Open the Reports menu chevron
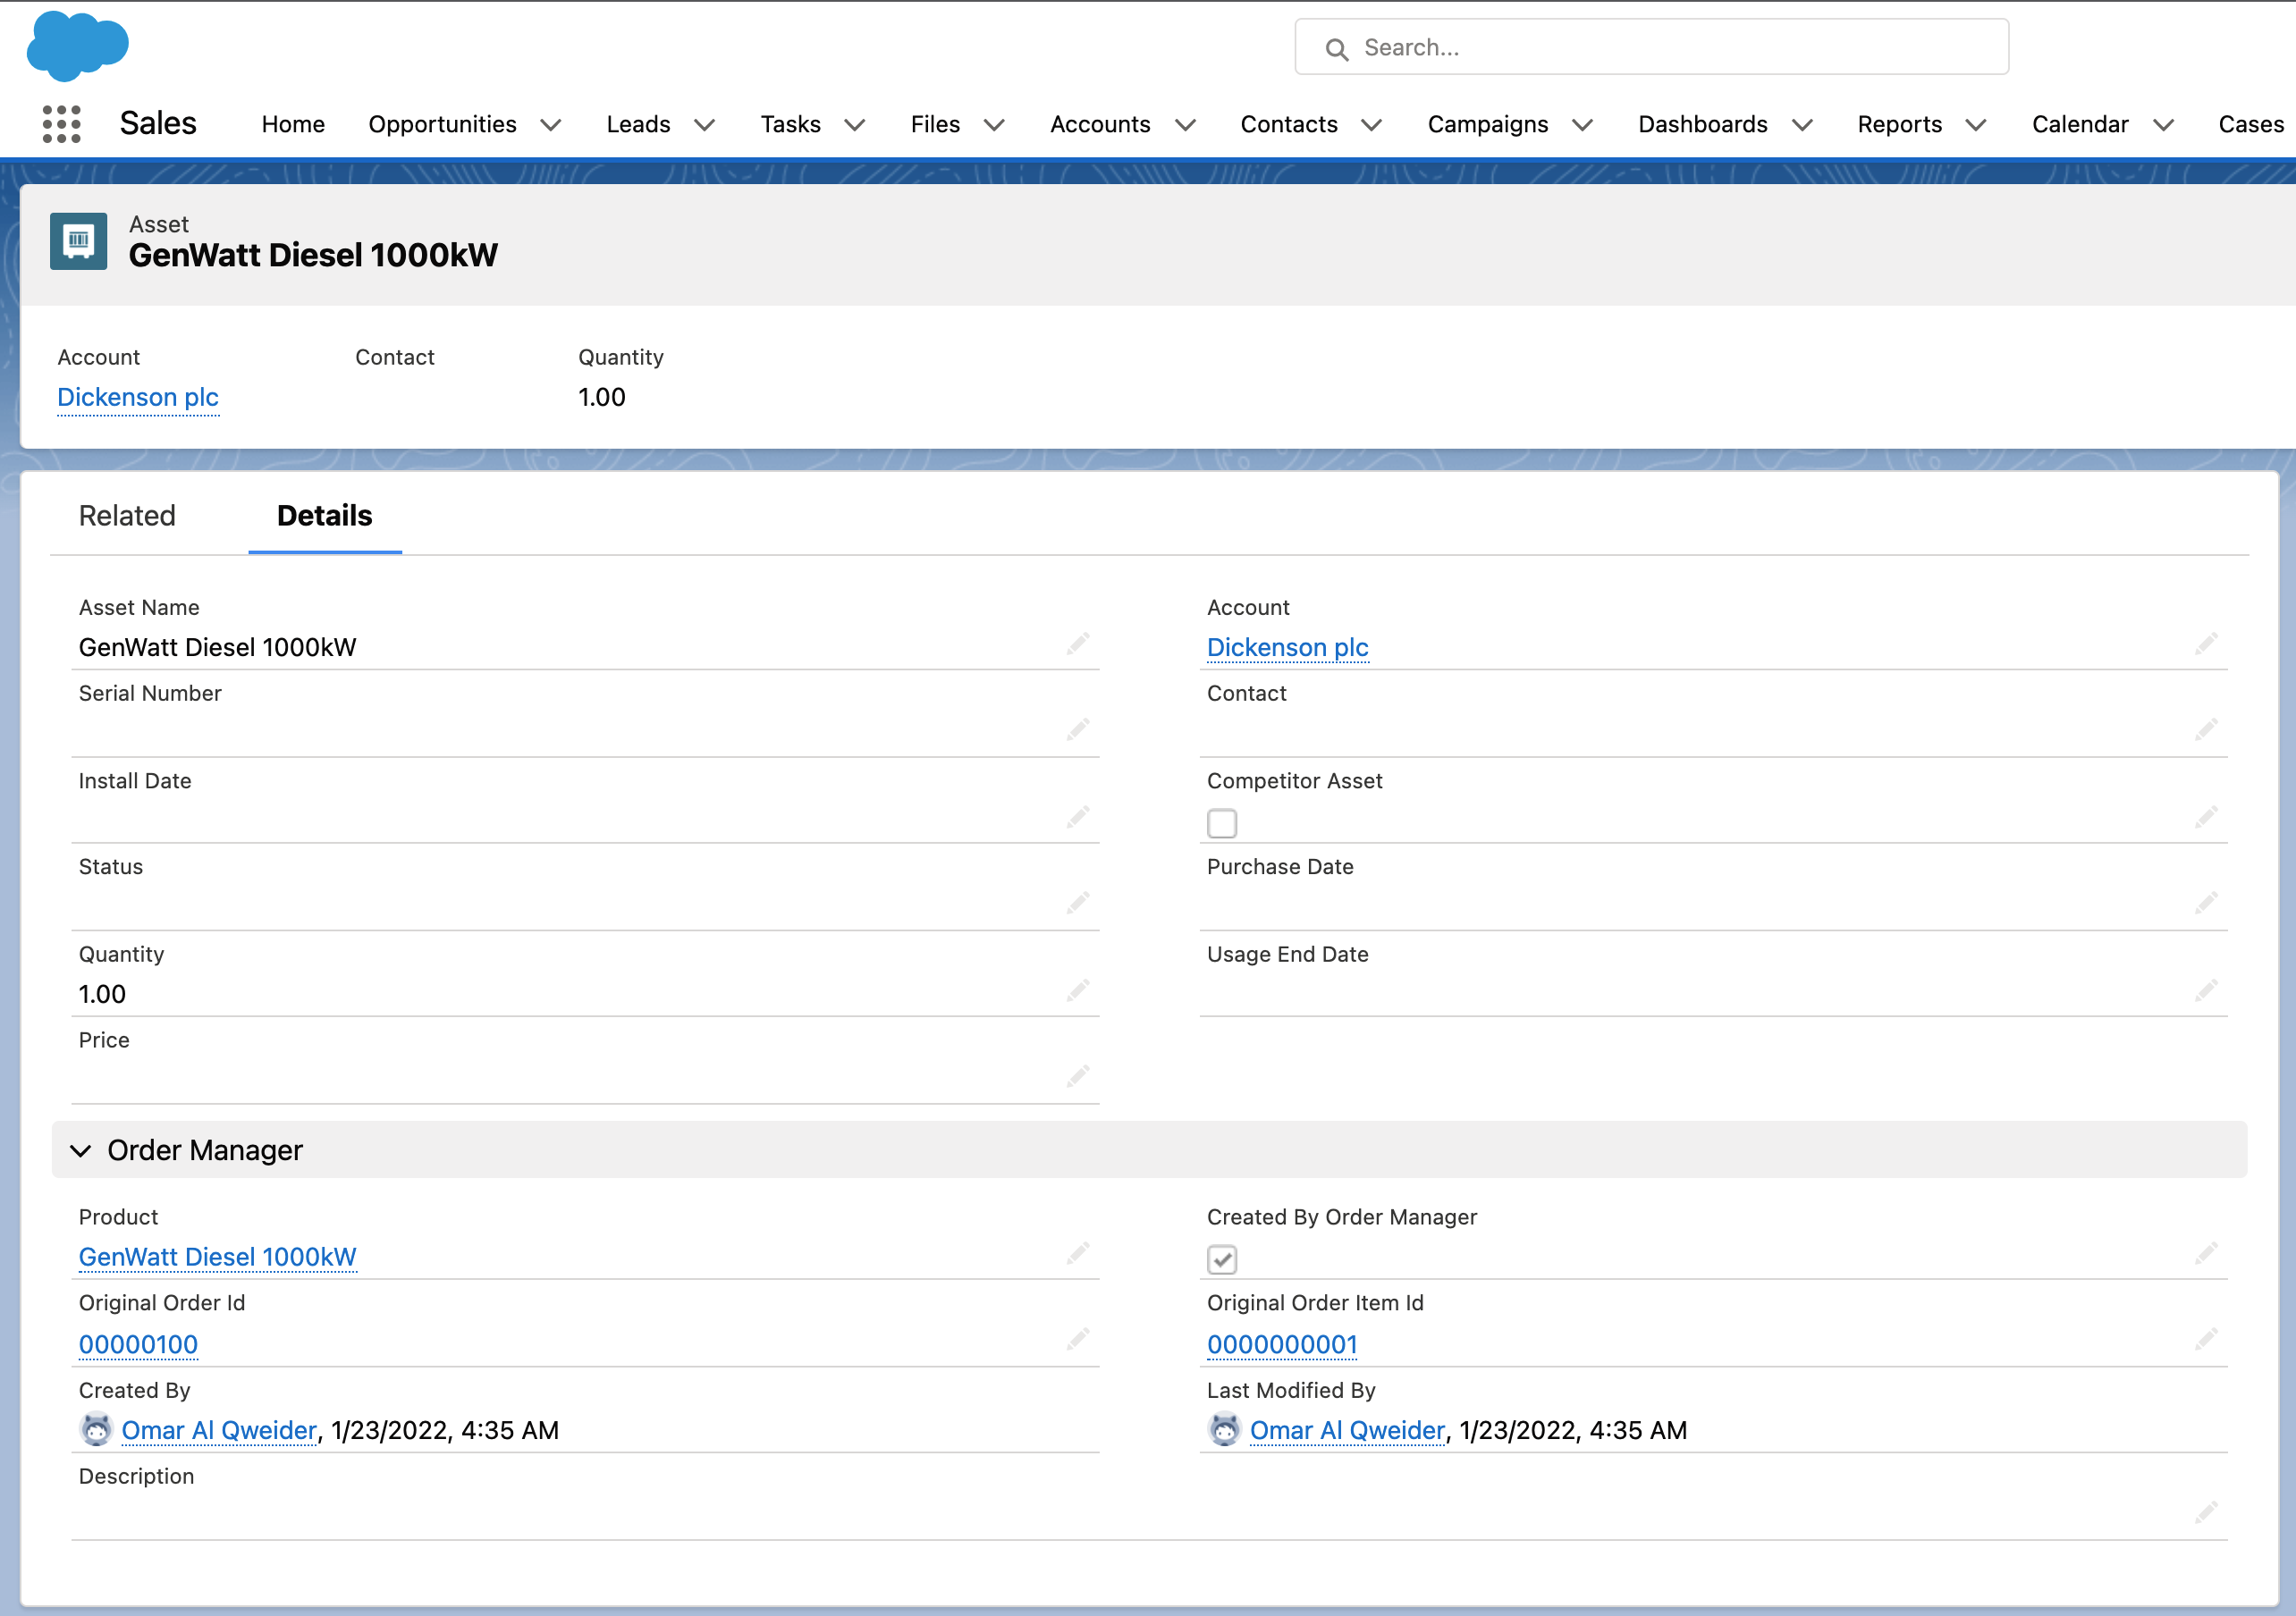The image size is (2296, 1616). point(1975,125)
